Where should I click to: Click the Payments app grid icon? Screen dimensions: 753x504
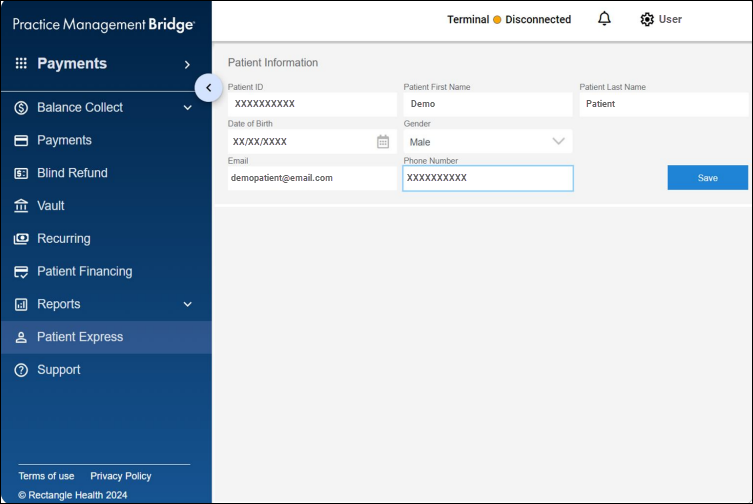(x=21, y=64)
